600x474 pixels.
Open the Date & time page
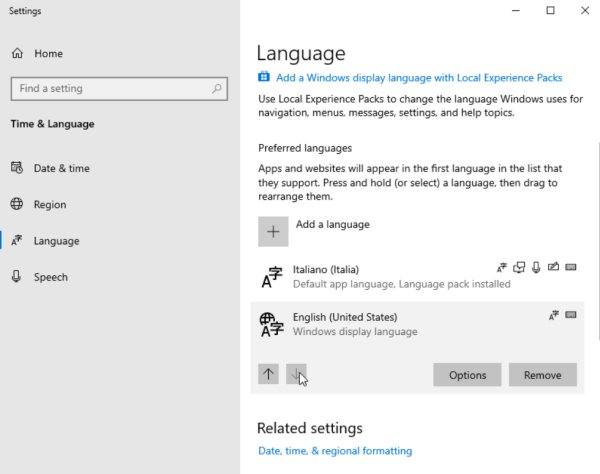tap(62, 168)
